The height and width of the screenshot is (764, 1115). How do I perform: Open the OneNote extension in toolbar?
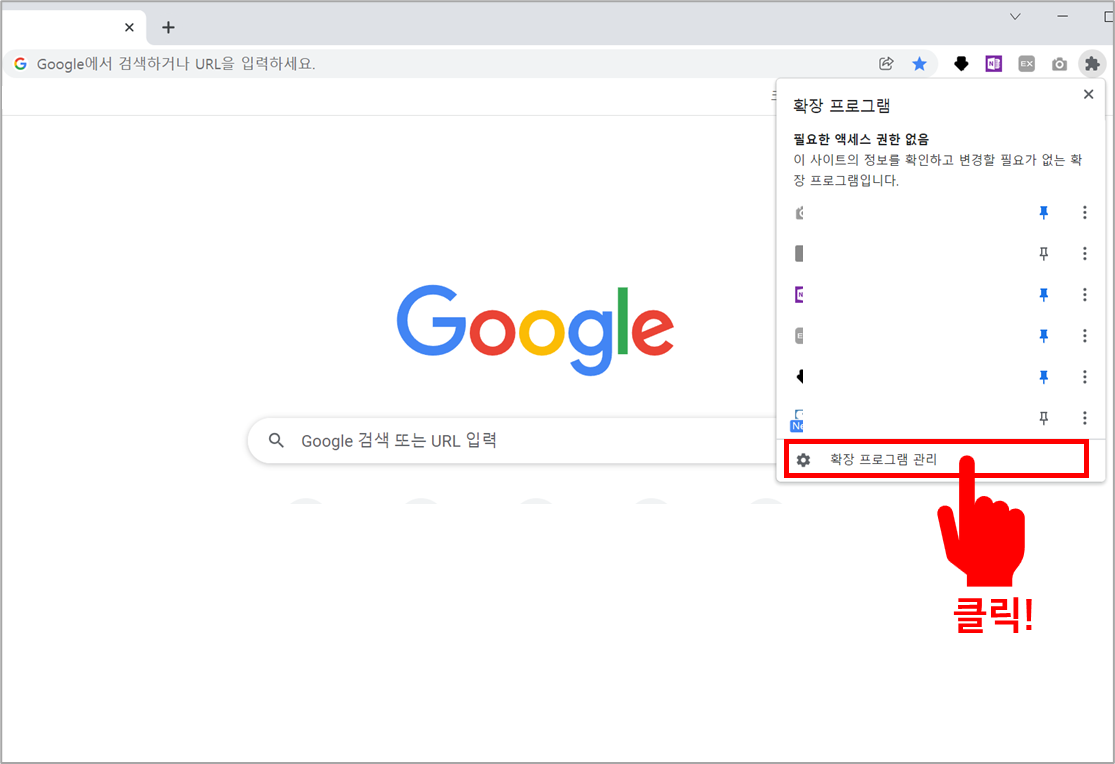pyautogui.click(x=993, y=64)
